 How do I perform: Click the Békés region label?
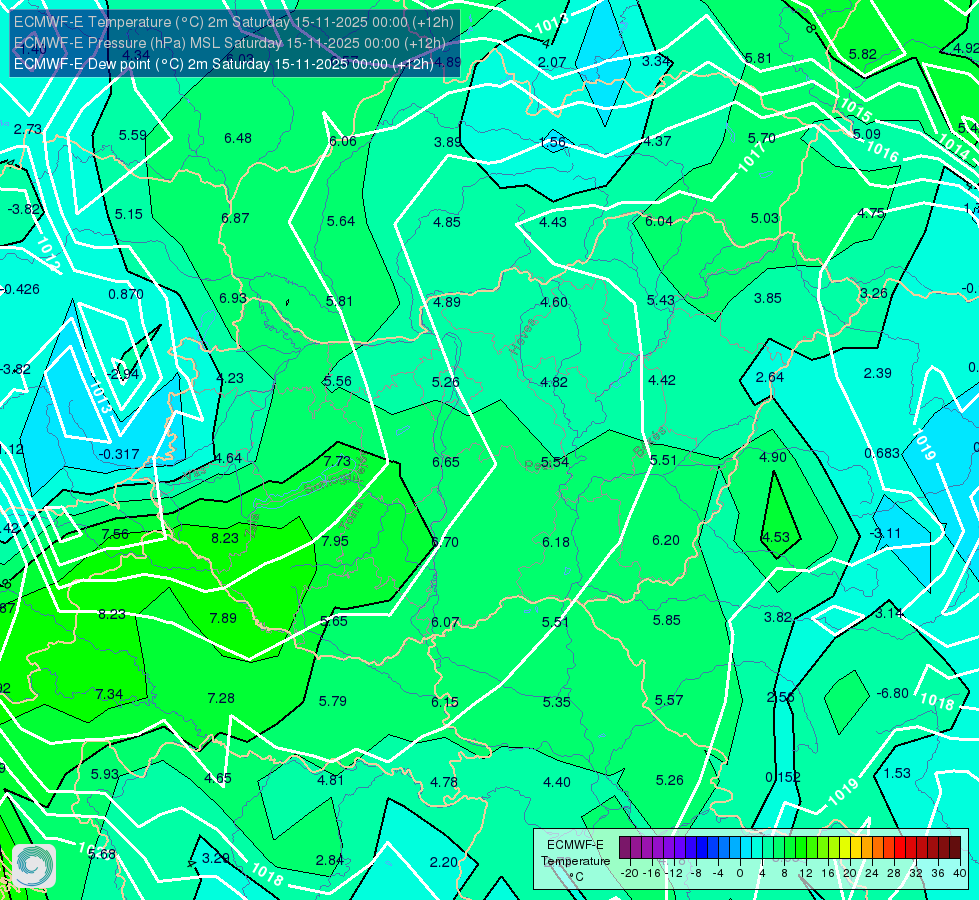click(x=650, y=441)
